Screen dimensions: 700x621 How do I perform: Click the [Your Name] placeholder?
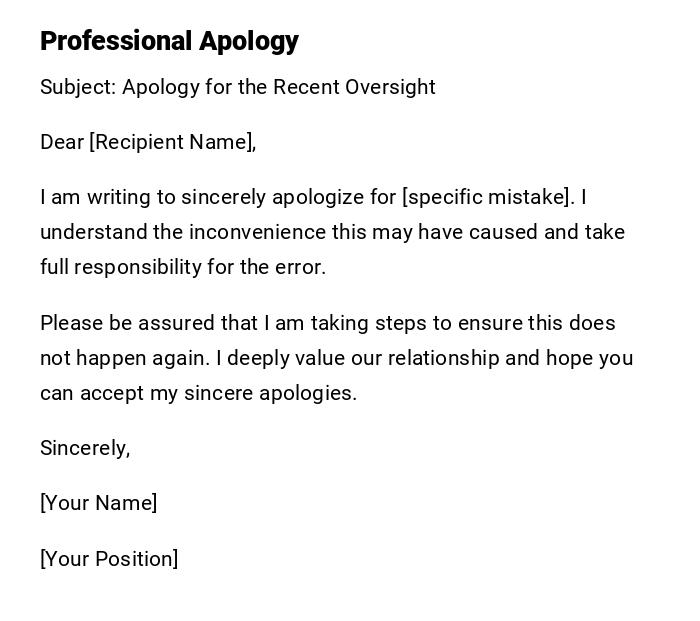coord(98,503)
